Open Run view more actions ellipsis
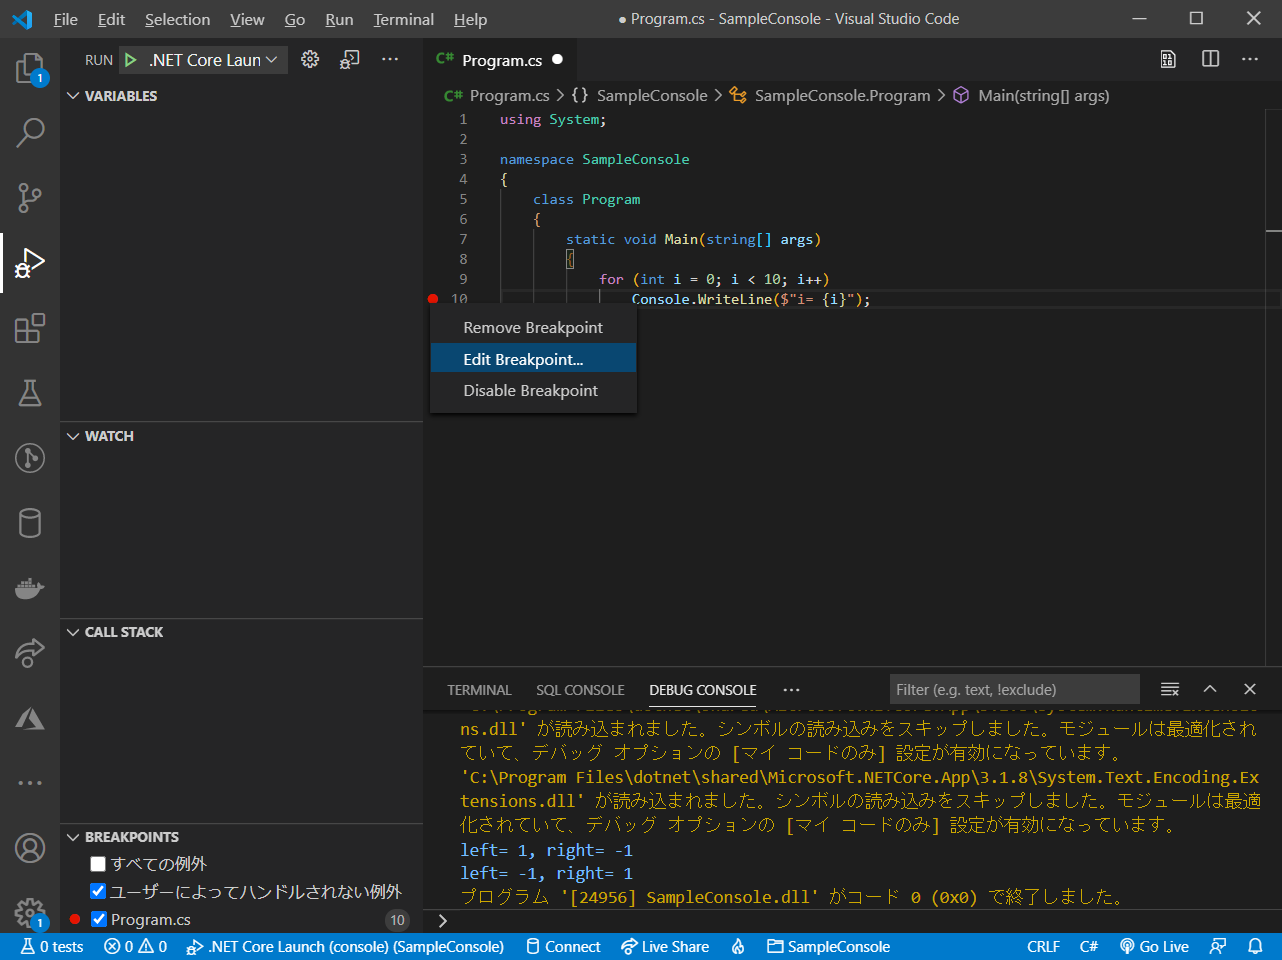1282x960 pixels. coord(390,59)
